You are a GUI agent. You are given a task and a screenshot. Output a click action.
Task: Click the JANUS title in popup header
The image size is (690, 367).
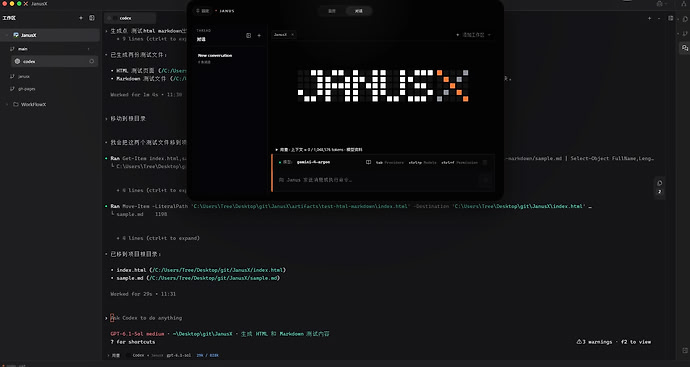(x=227, y=11)
